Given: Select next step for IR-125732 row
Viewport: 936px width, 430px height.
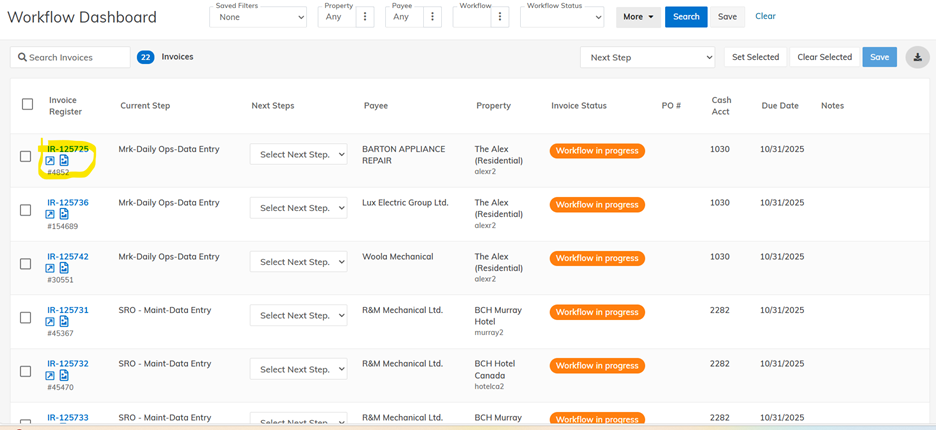Looking at the screenshot, I should point(298,370).
